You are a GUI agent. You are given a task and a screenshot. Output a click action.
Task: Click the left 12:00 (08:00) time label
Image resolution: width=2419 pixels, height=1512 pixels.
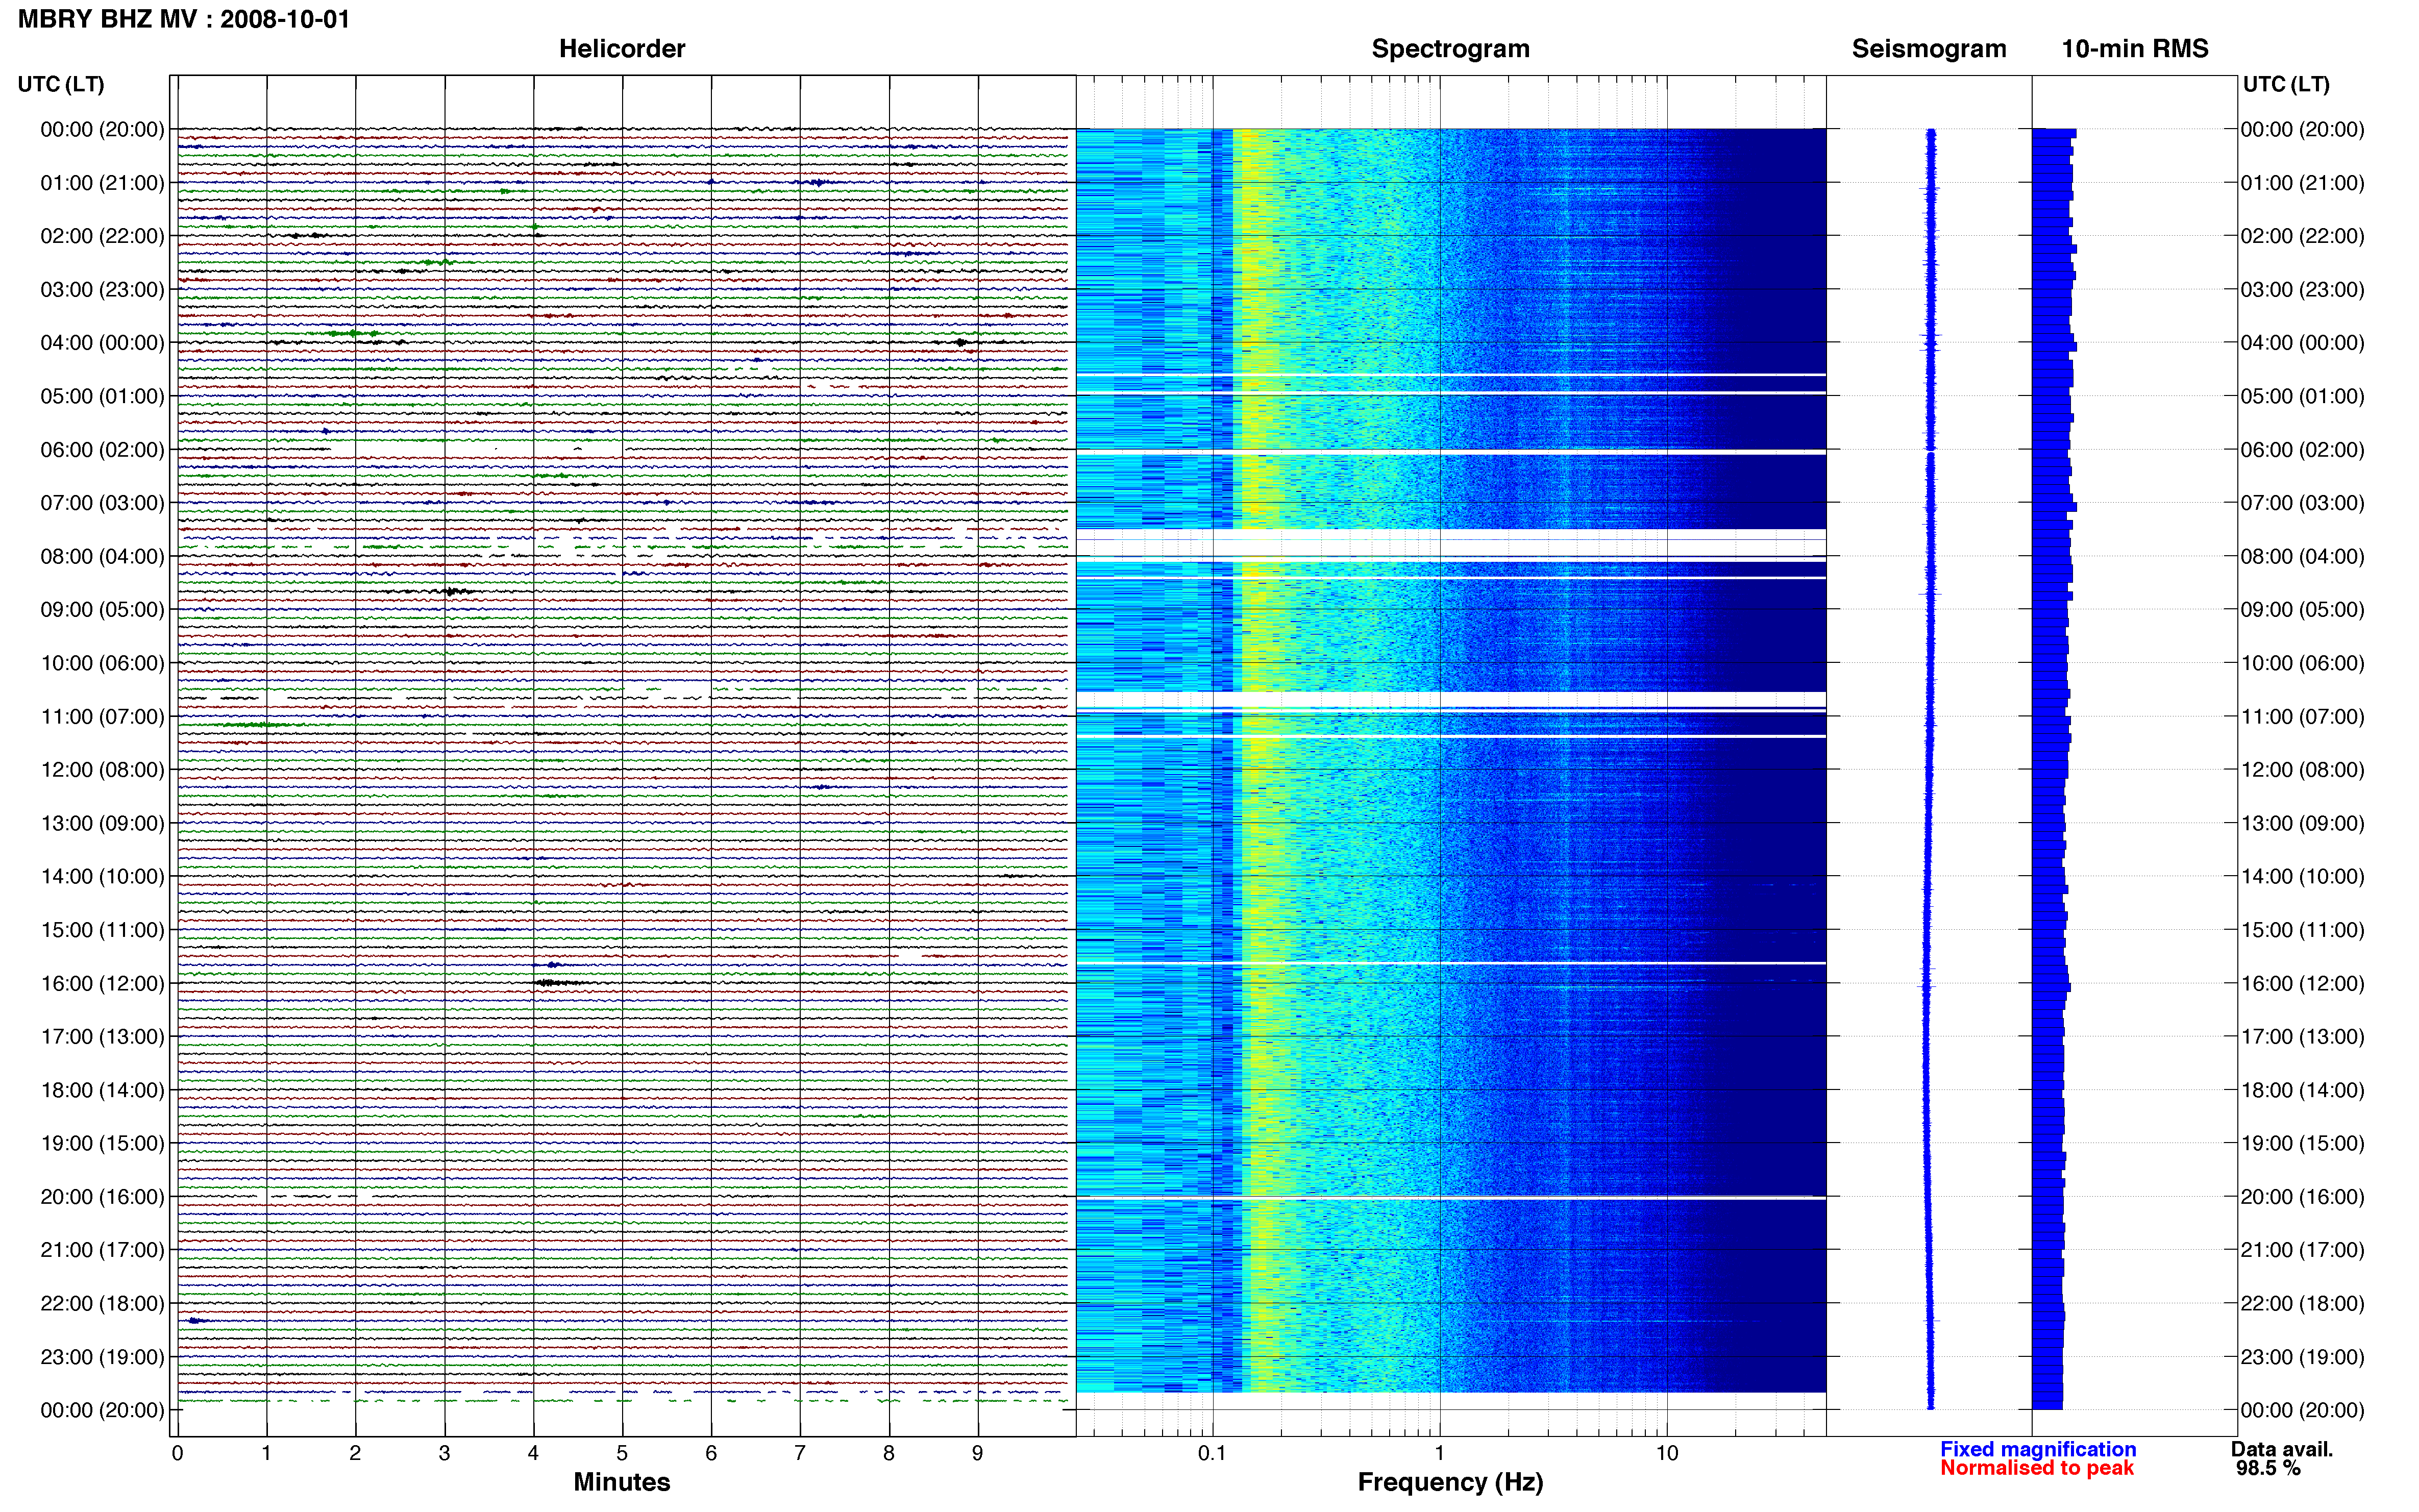tap(102, 770)
